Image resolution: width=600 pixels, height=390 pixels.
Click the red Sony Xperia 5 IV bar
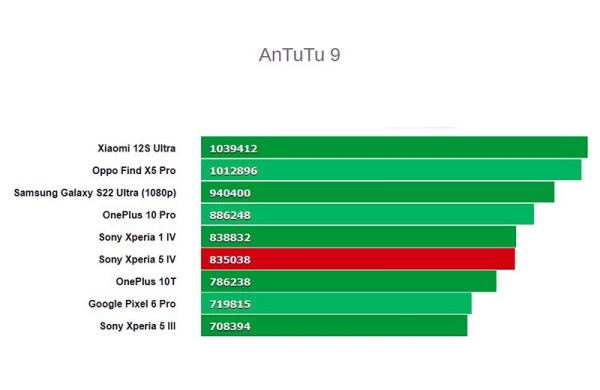coord(358,259)
